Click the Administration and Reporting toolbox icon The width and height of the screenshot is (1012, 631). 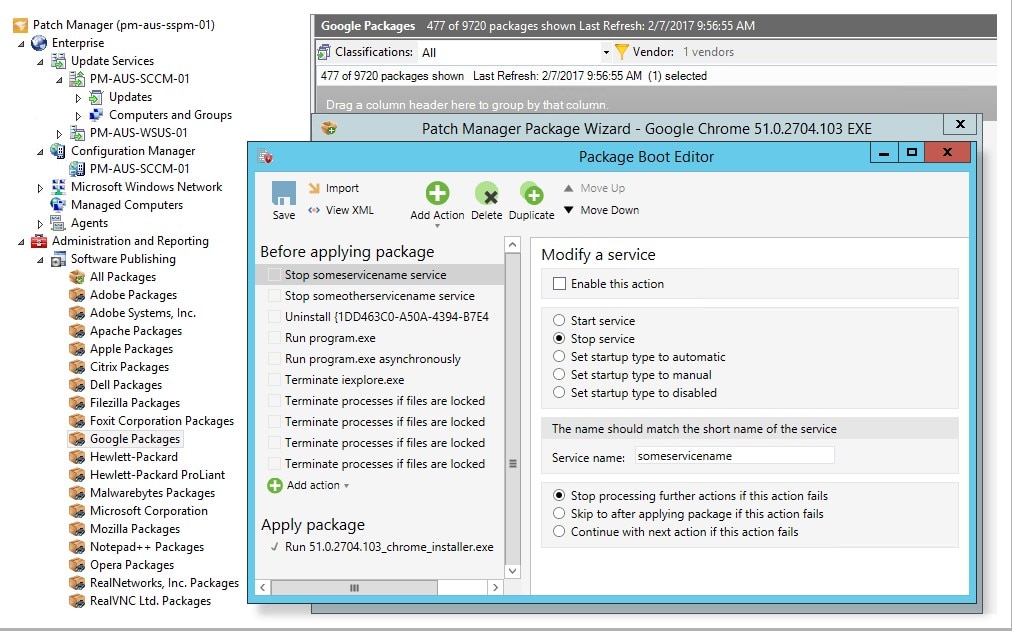39,241
